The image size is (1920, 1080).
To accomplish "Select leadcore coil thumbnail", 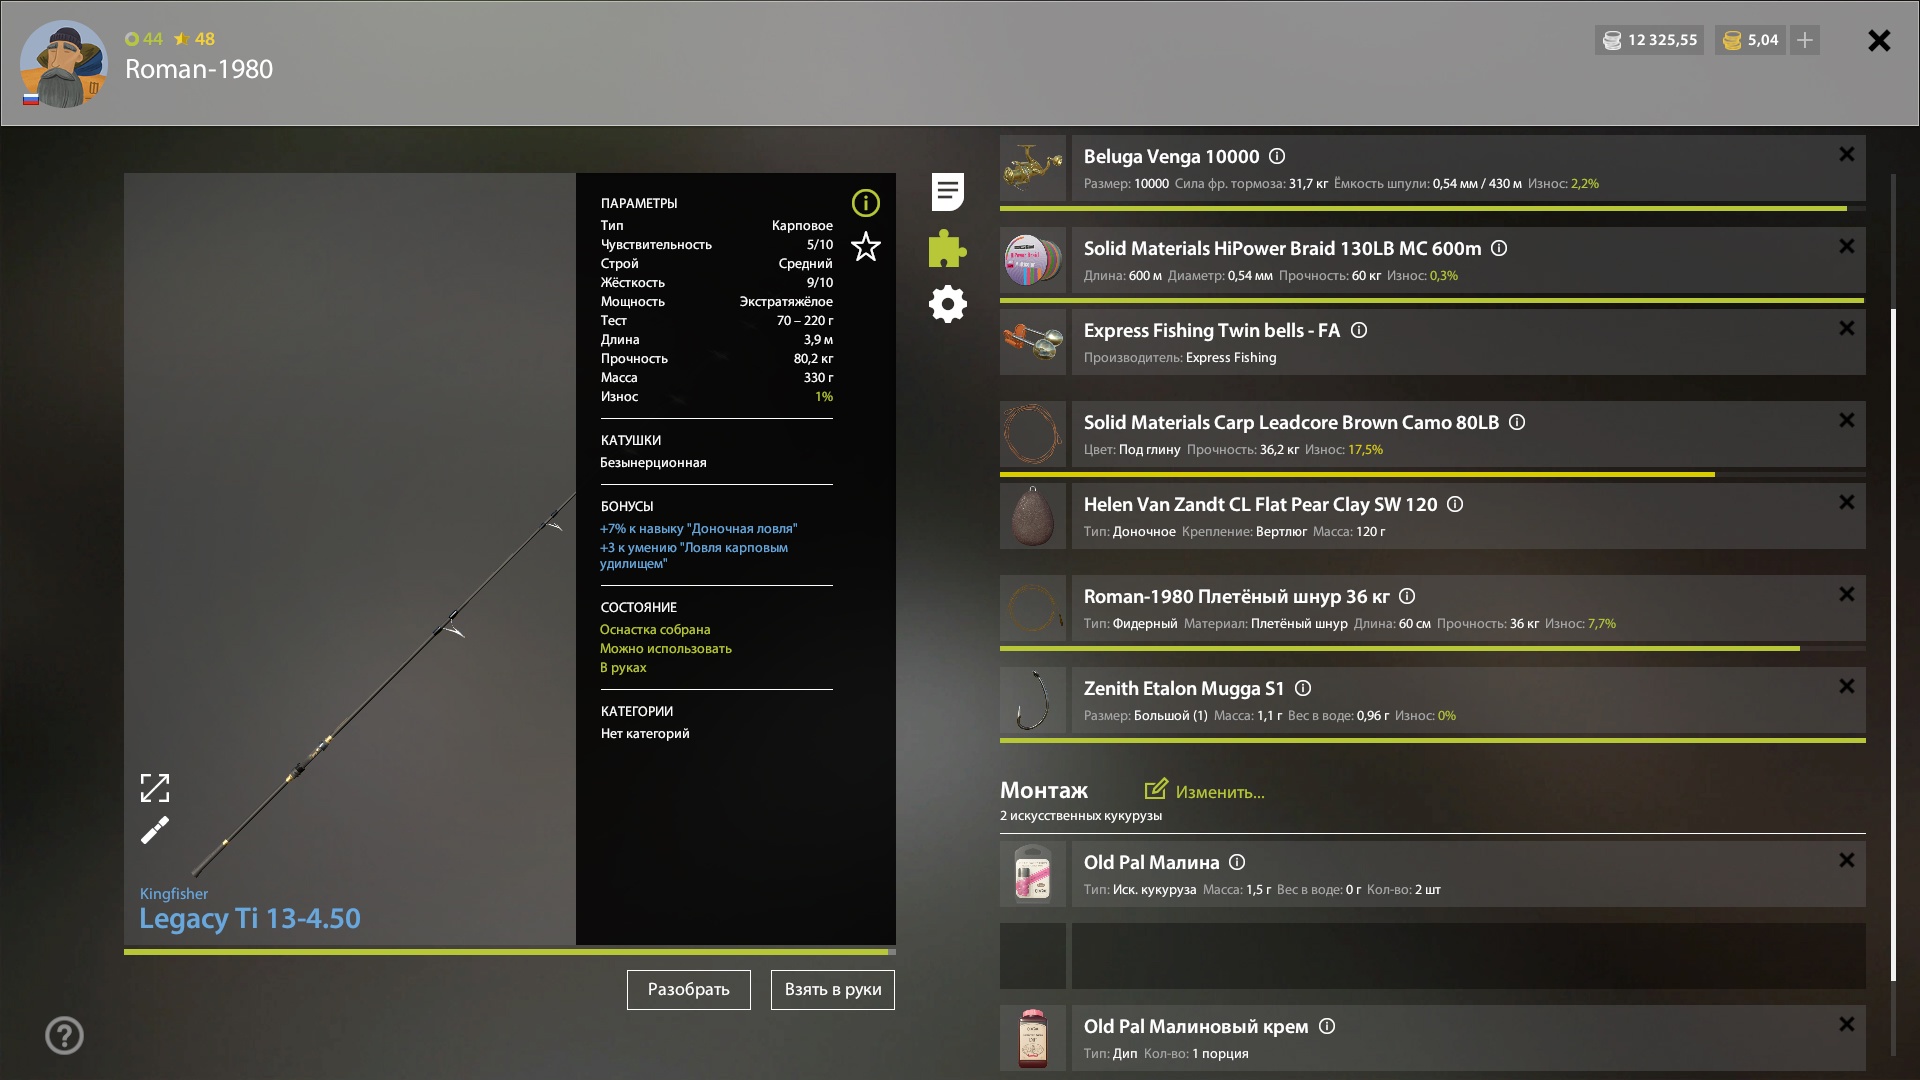I will [1033, 434].
